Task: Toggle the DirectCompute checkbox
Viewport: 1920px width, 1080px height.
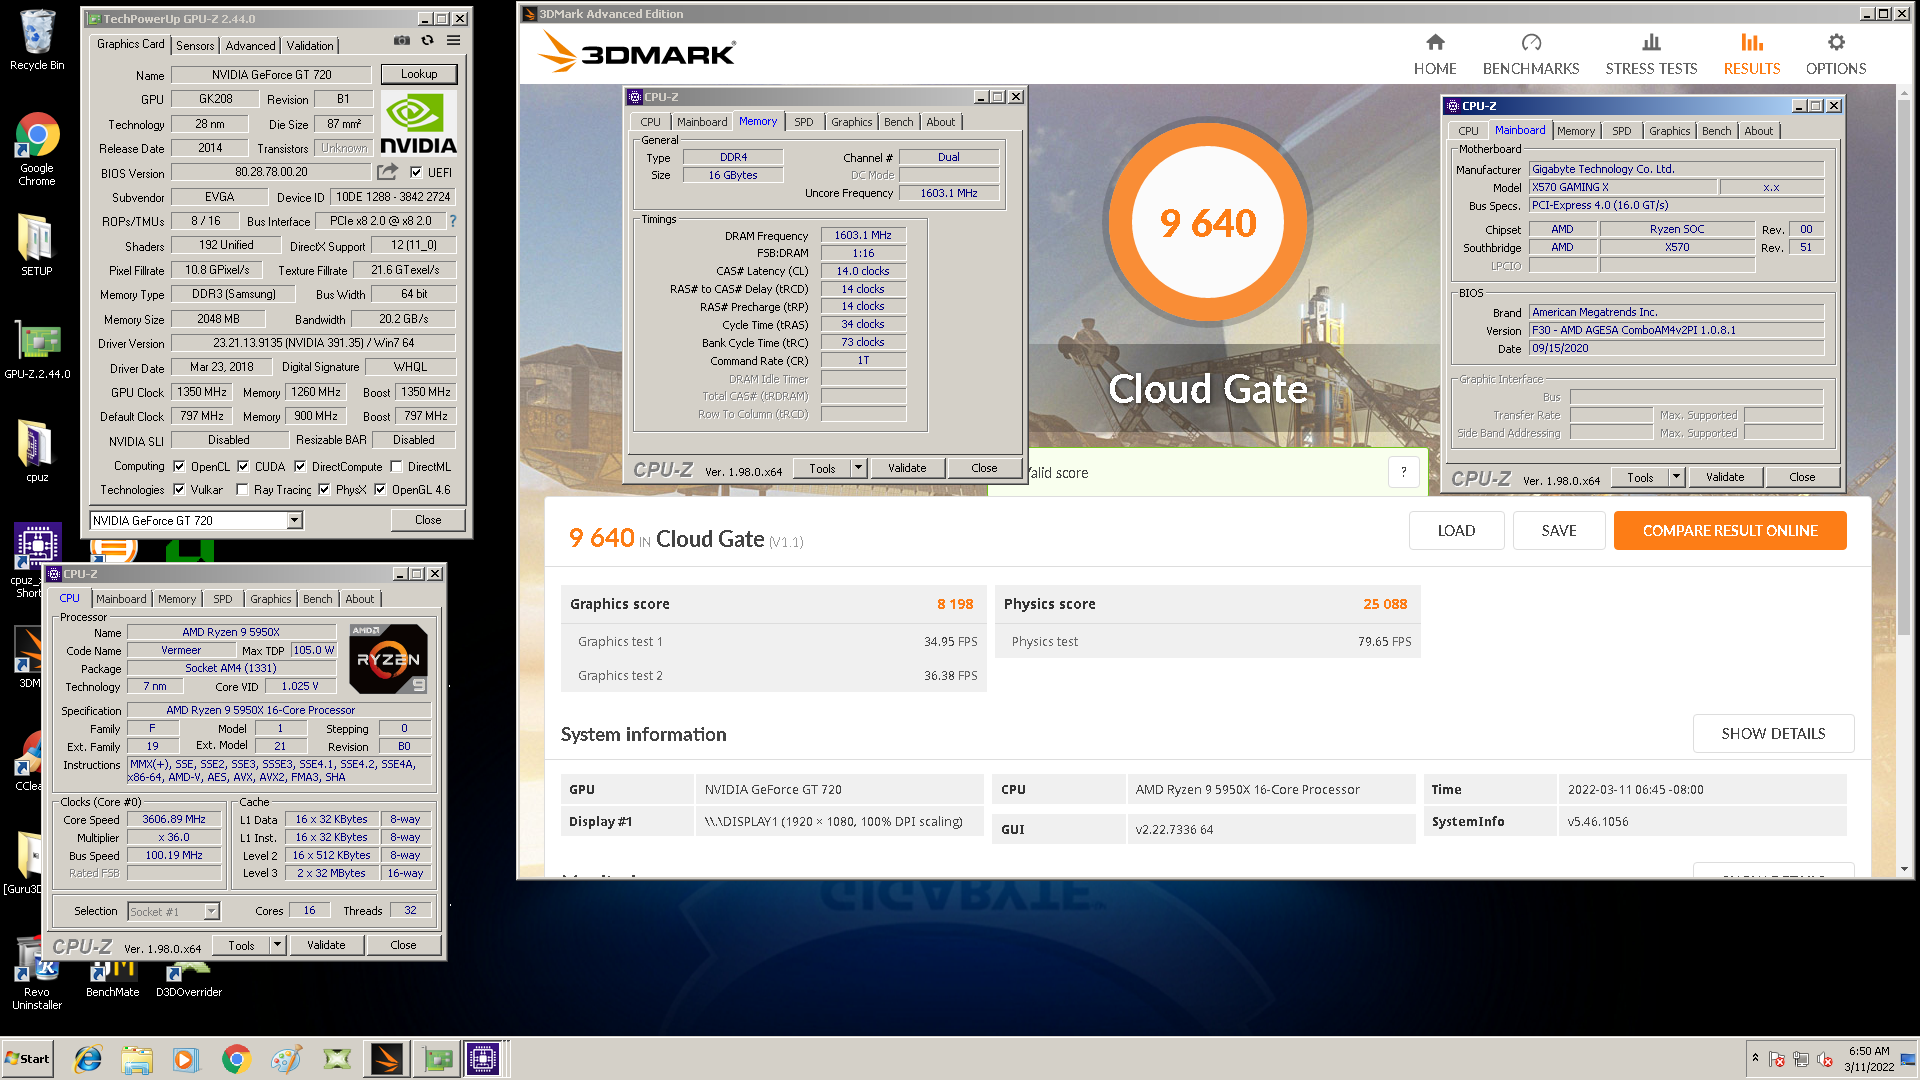Action: pos(300,466)
